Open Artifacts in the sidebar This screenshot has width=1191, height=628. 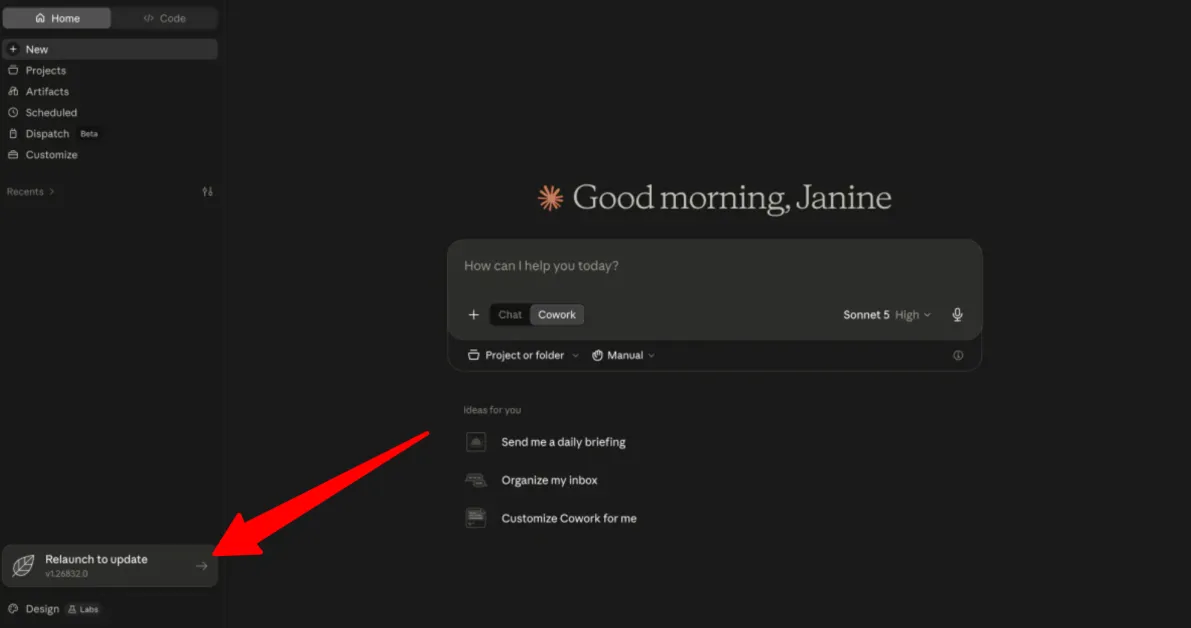click(110, 91)
